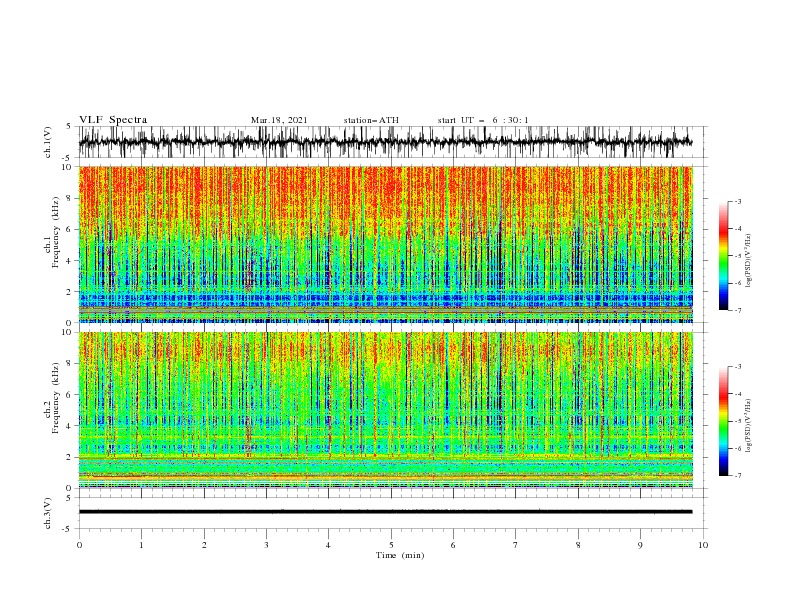
Task: Click the ch.1 "Frequency (kHz)" axis label
Action: 56,231
